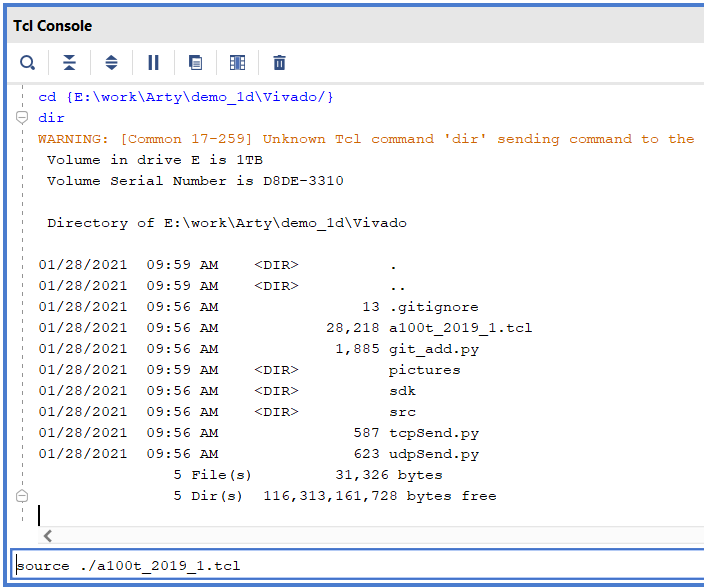Toggle column selection mode icon
The height and width of the screenshot is (588, 704).
[238, 62]
